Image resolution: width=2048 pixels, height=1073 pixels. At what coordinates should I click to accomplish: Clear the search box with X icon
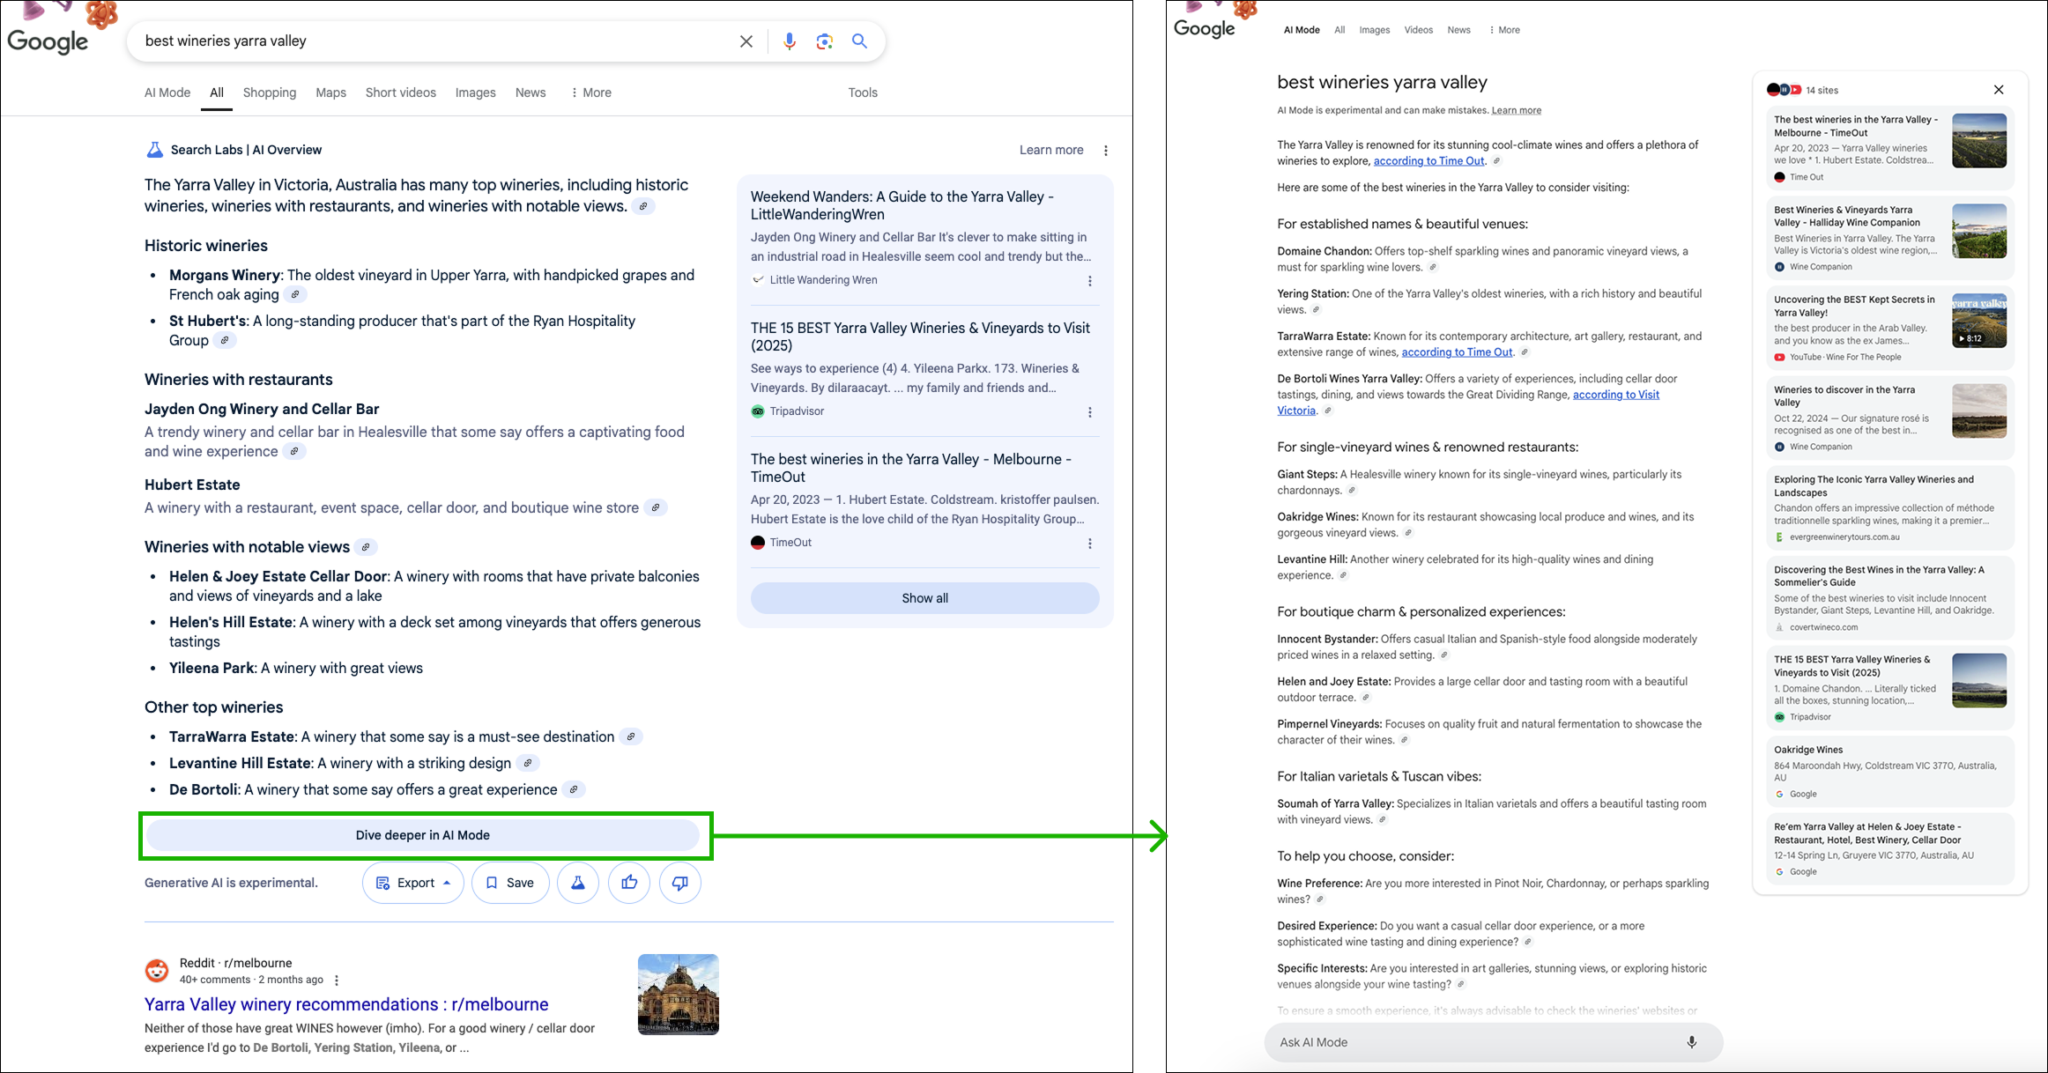746,41
